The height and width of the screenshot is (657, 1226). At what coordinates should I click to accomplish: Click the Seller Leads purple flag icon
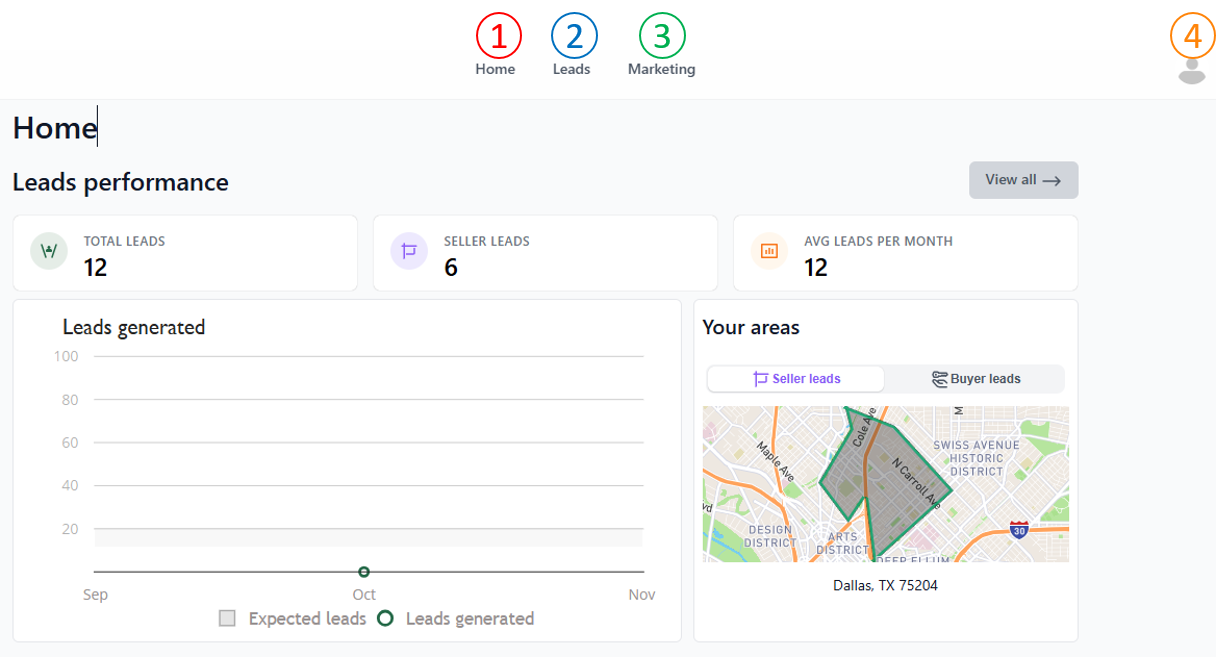(x=409, y=251)
